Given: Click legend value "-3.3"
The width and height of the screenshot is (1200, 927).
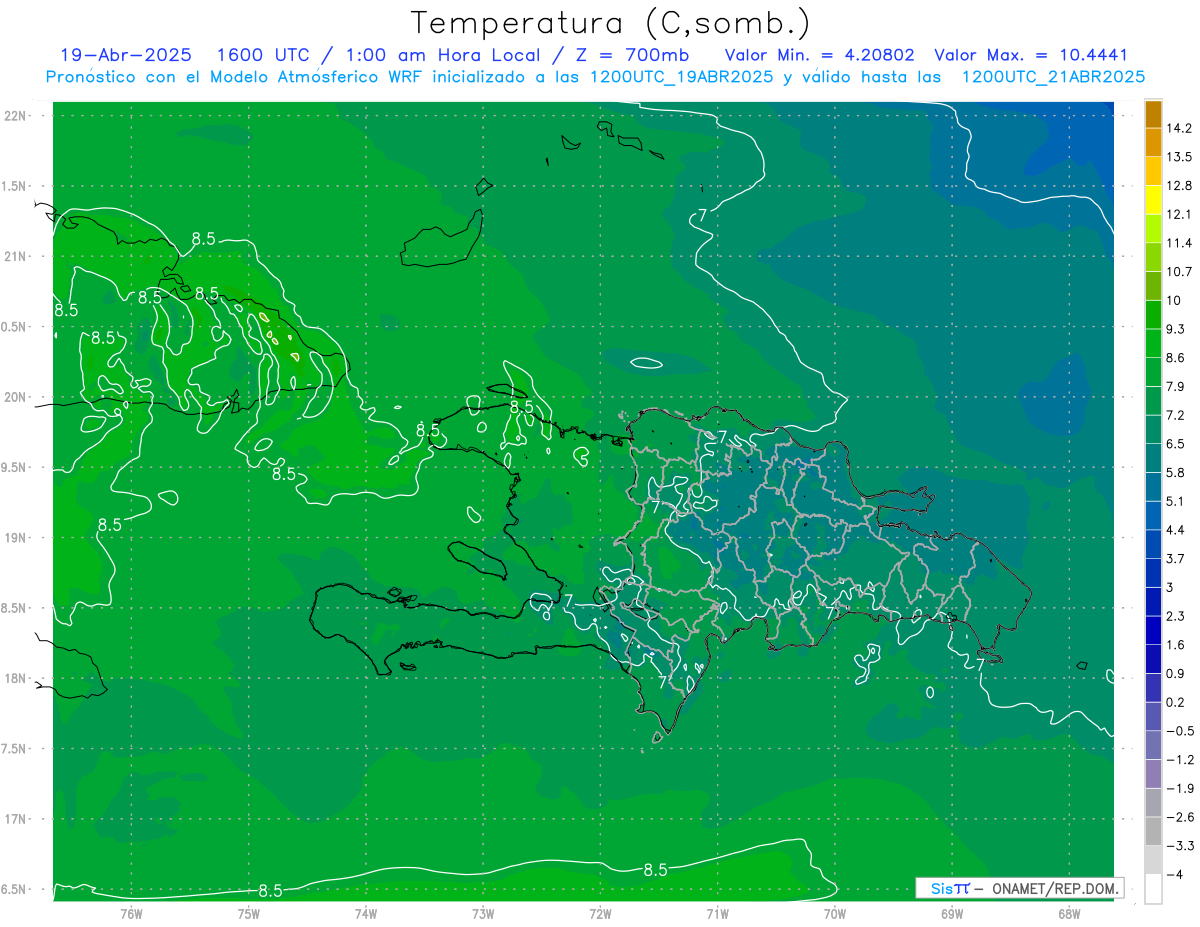Looking at the screenshot, I should click(1180, 845).
